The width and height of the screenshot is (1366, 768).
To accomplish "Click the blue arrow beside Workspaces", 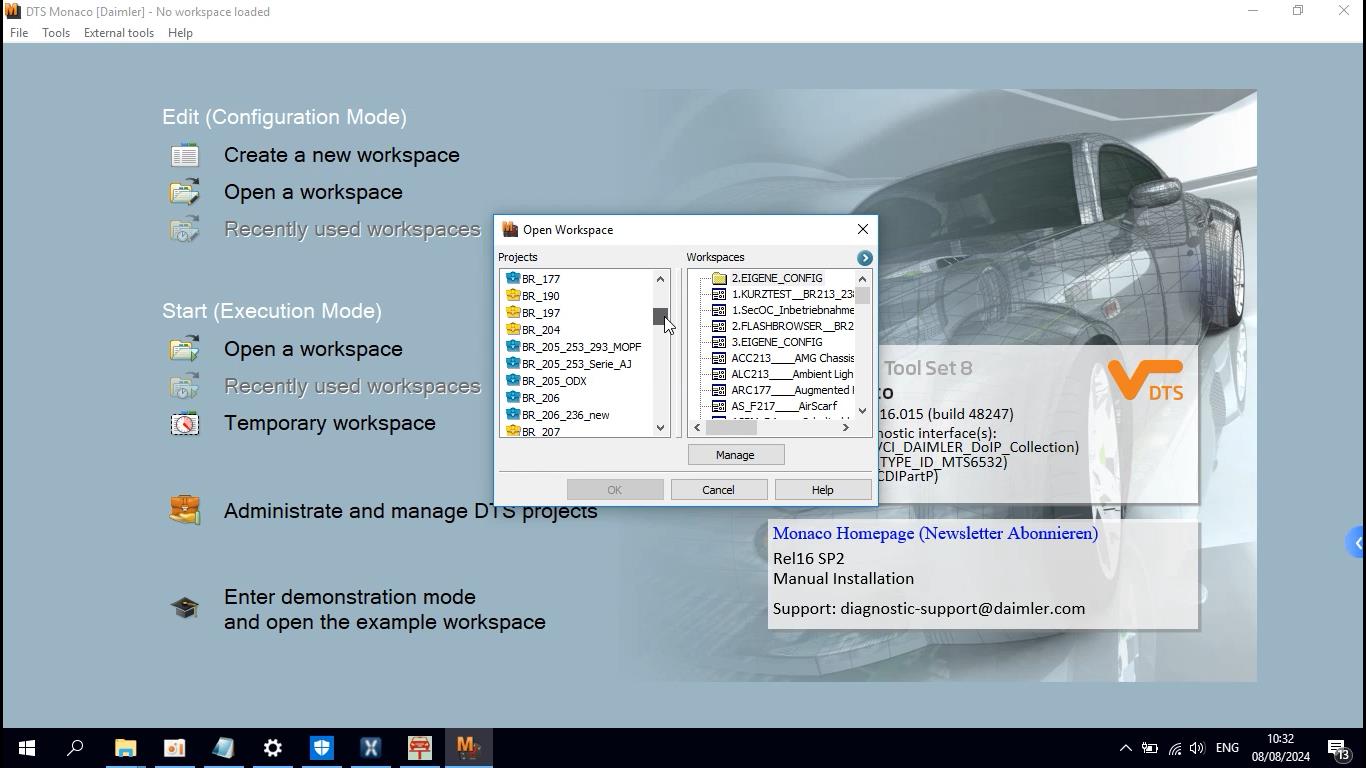I will [x=865, y=258].
